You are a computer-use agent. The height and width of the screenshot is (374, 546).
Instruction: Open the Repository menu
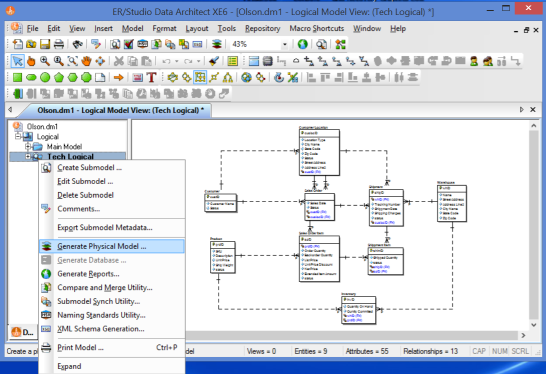coord(263,29)
